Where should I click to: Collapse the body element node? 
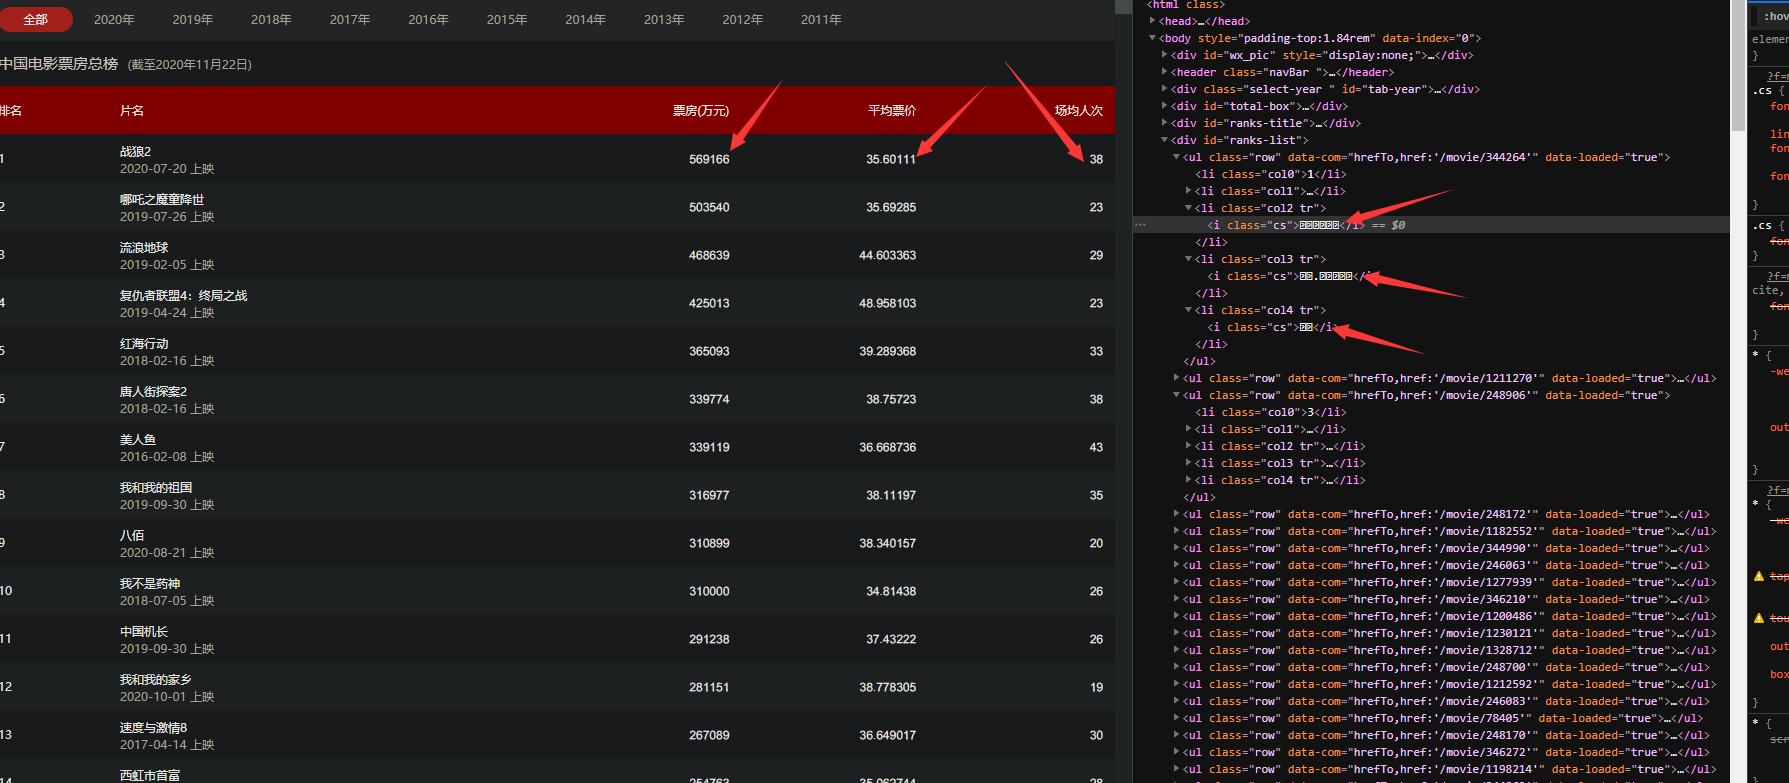point(1153,38)
